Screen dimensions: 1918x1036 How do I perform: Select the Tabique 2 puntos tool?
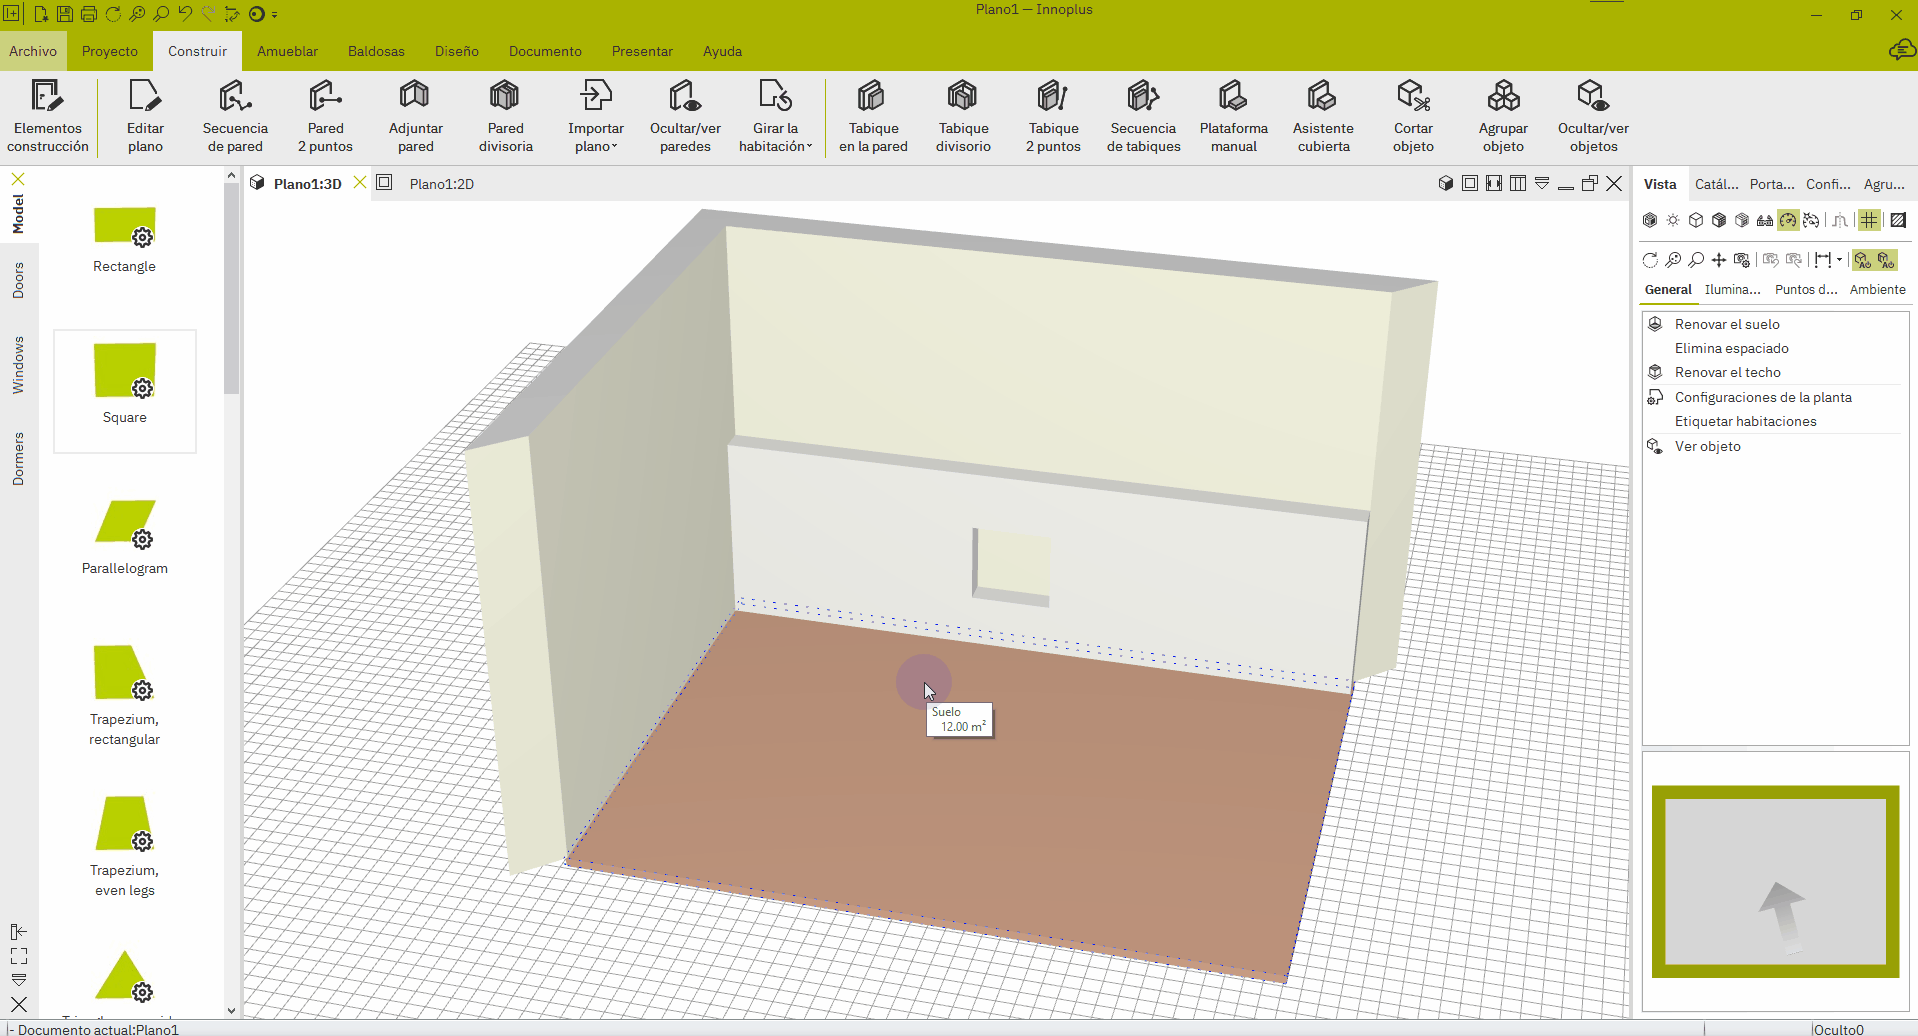[x=1053, y=116]
